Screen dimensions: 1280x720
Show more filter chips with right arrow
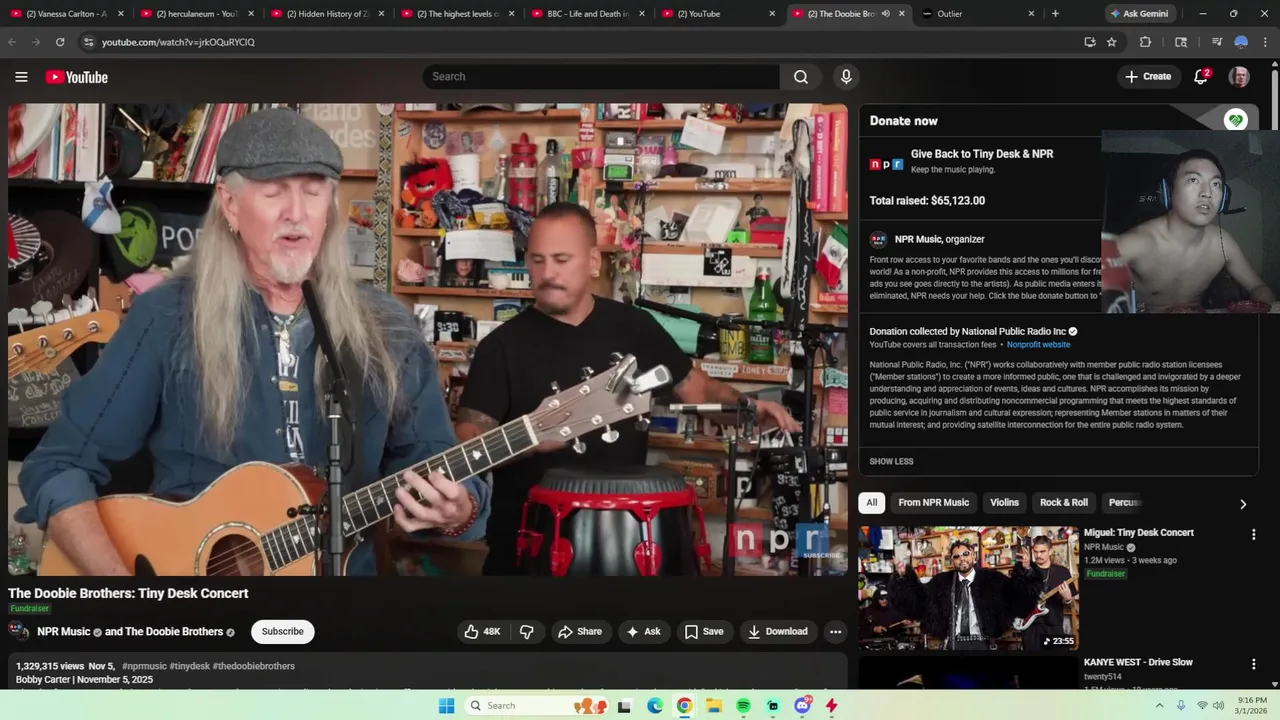click(x=1243, y=504)
